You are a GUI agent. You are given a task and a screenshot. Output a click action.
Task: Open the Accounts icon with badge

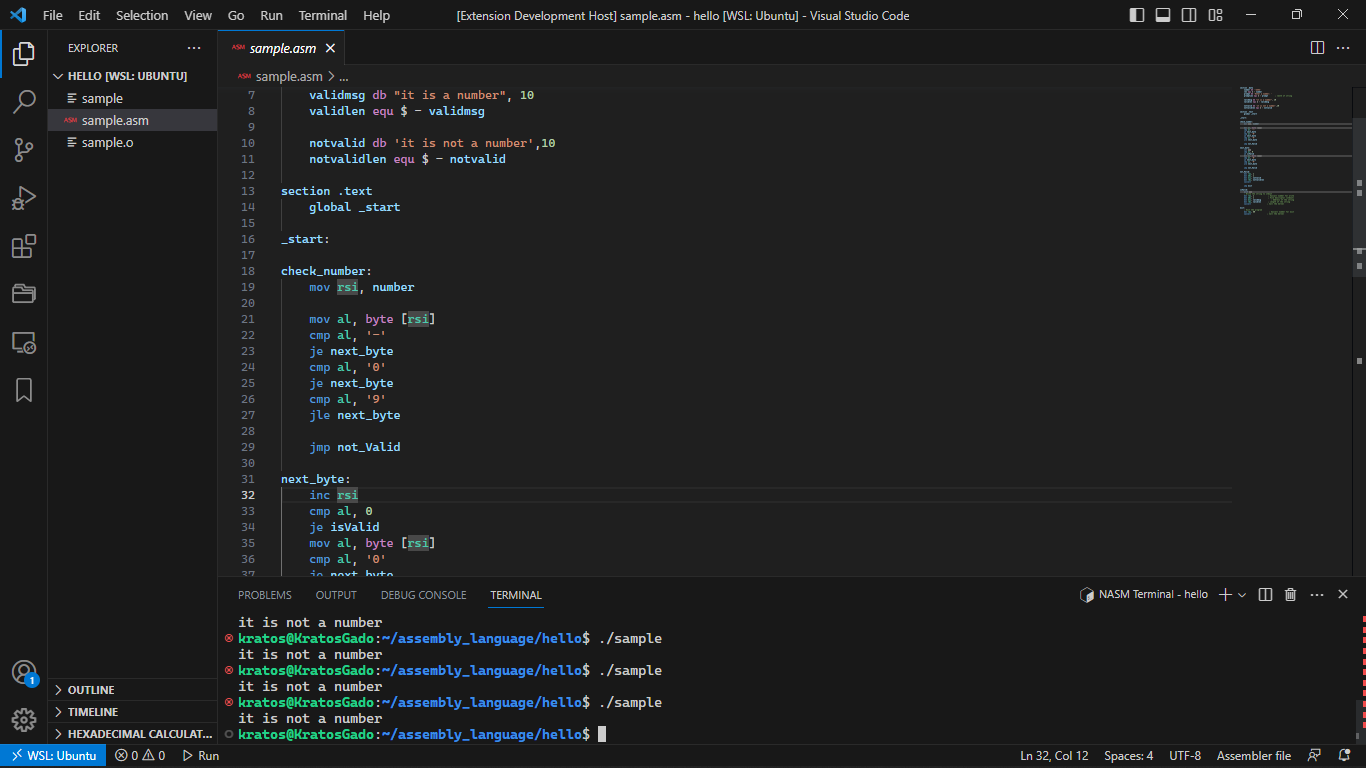point(24,673)
